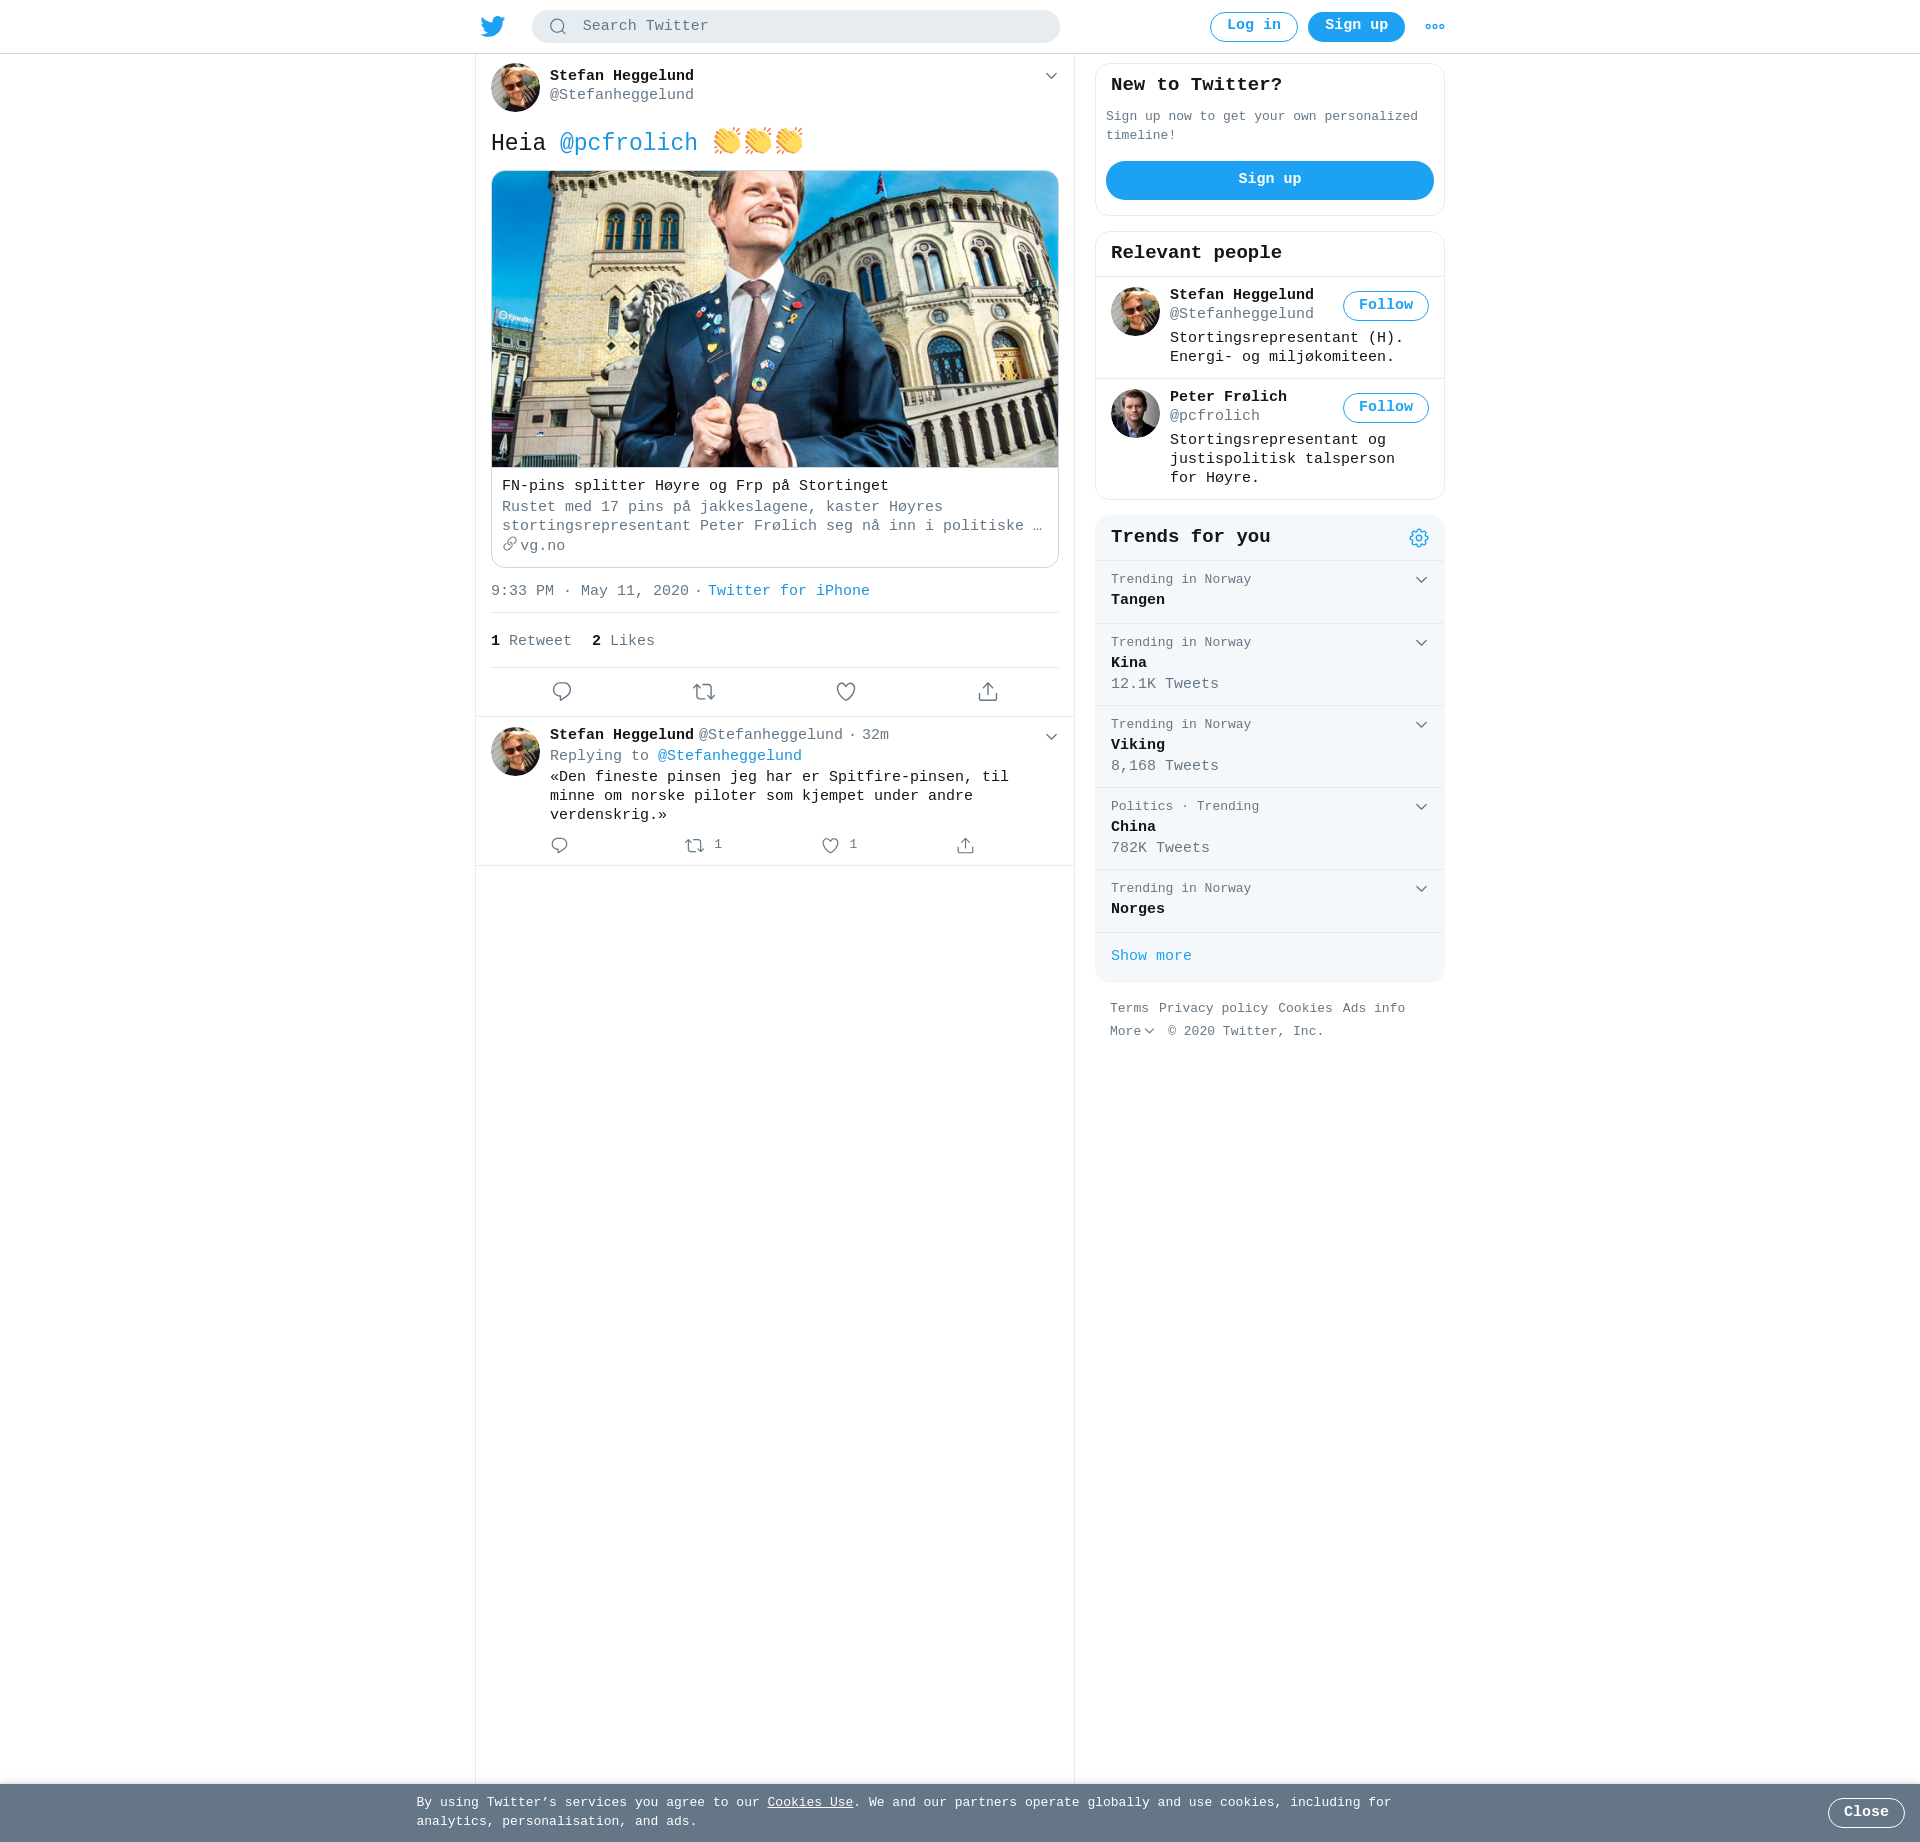Open Twitter for iPhone link
Screen dimensions: 1920x1842
pos(789,591)
